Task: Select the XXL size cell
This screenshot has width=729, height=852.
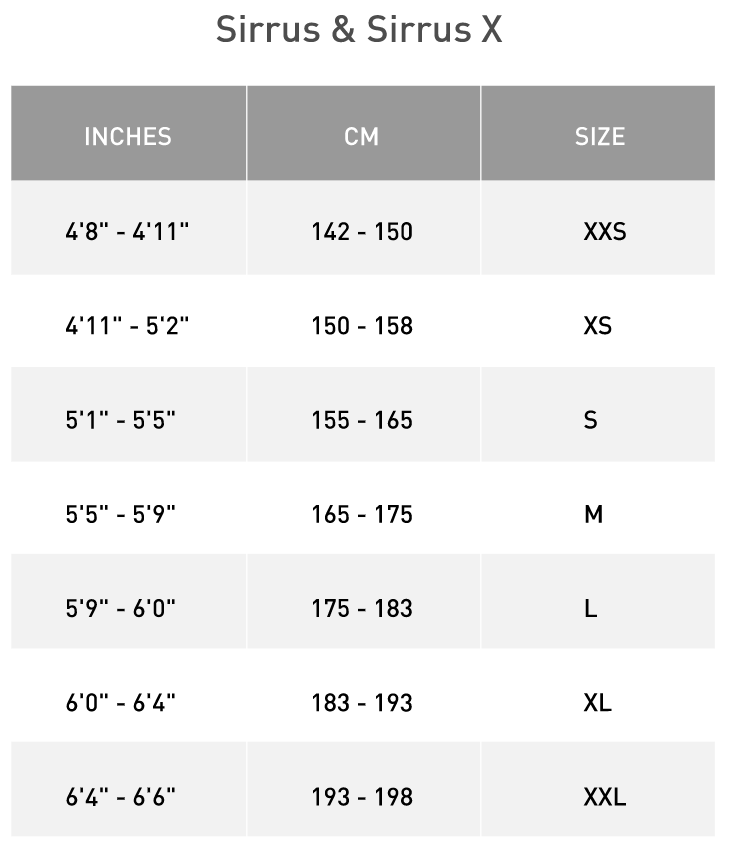Action: 604,797
